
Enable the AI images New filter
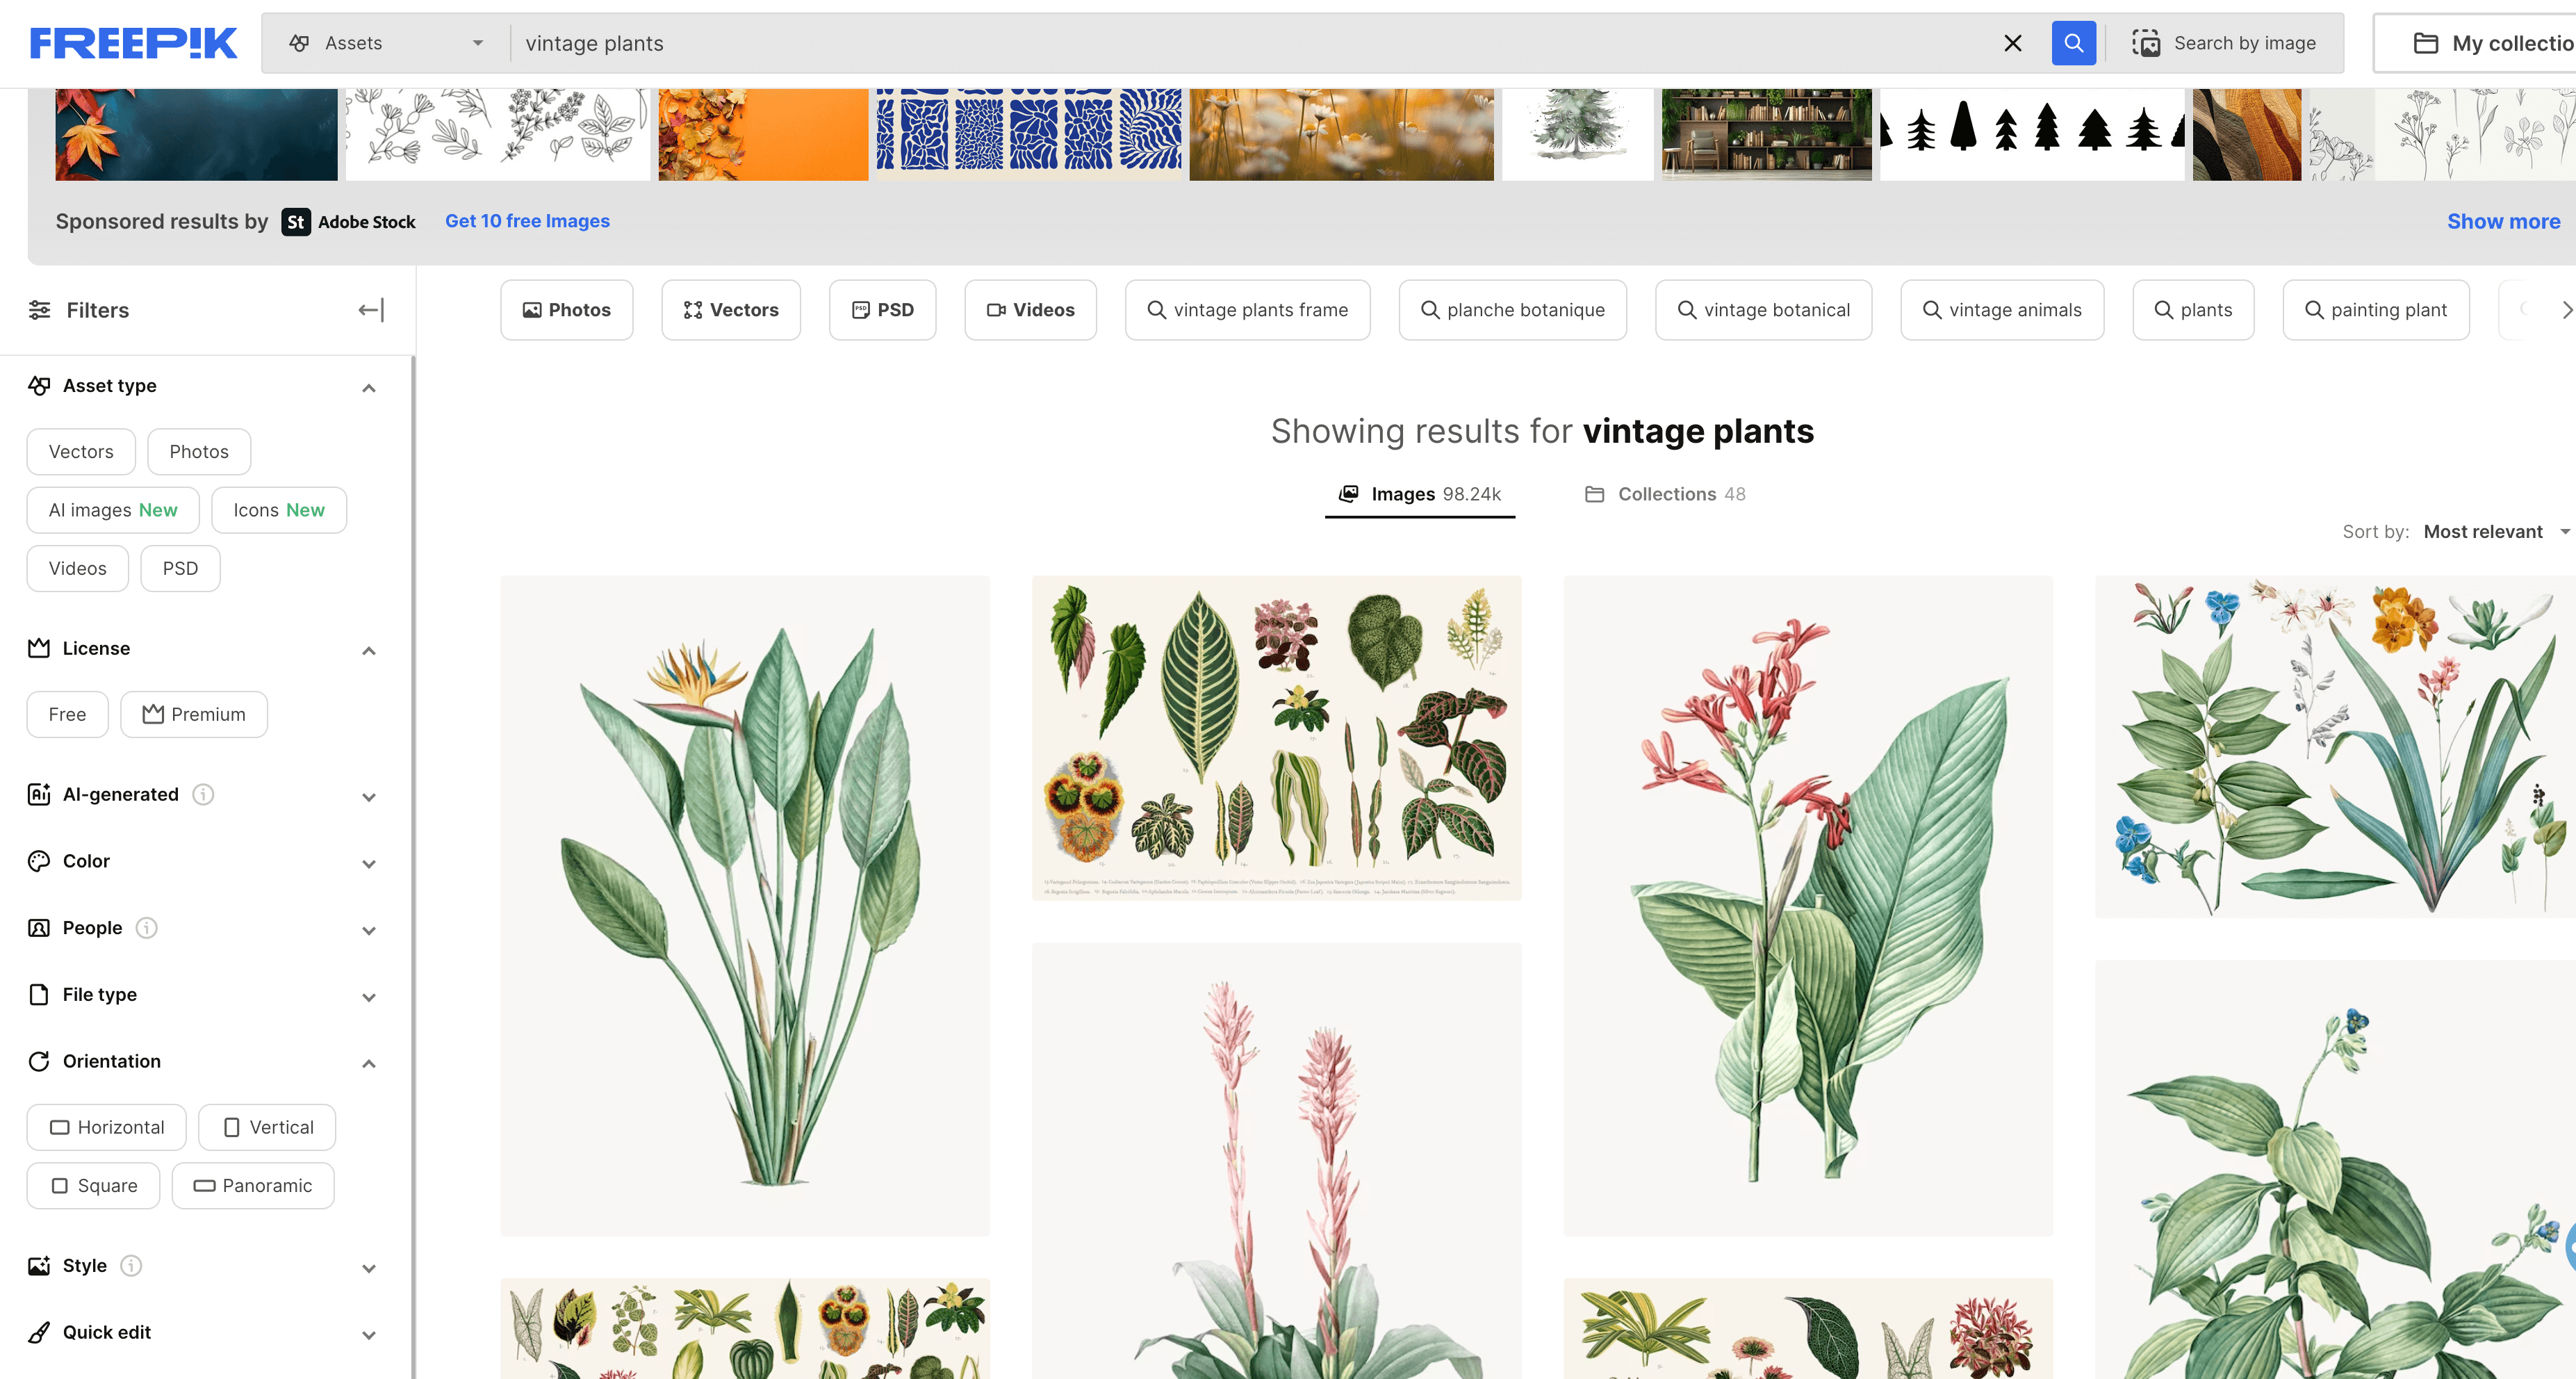coord(113,510)
